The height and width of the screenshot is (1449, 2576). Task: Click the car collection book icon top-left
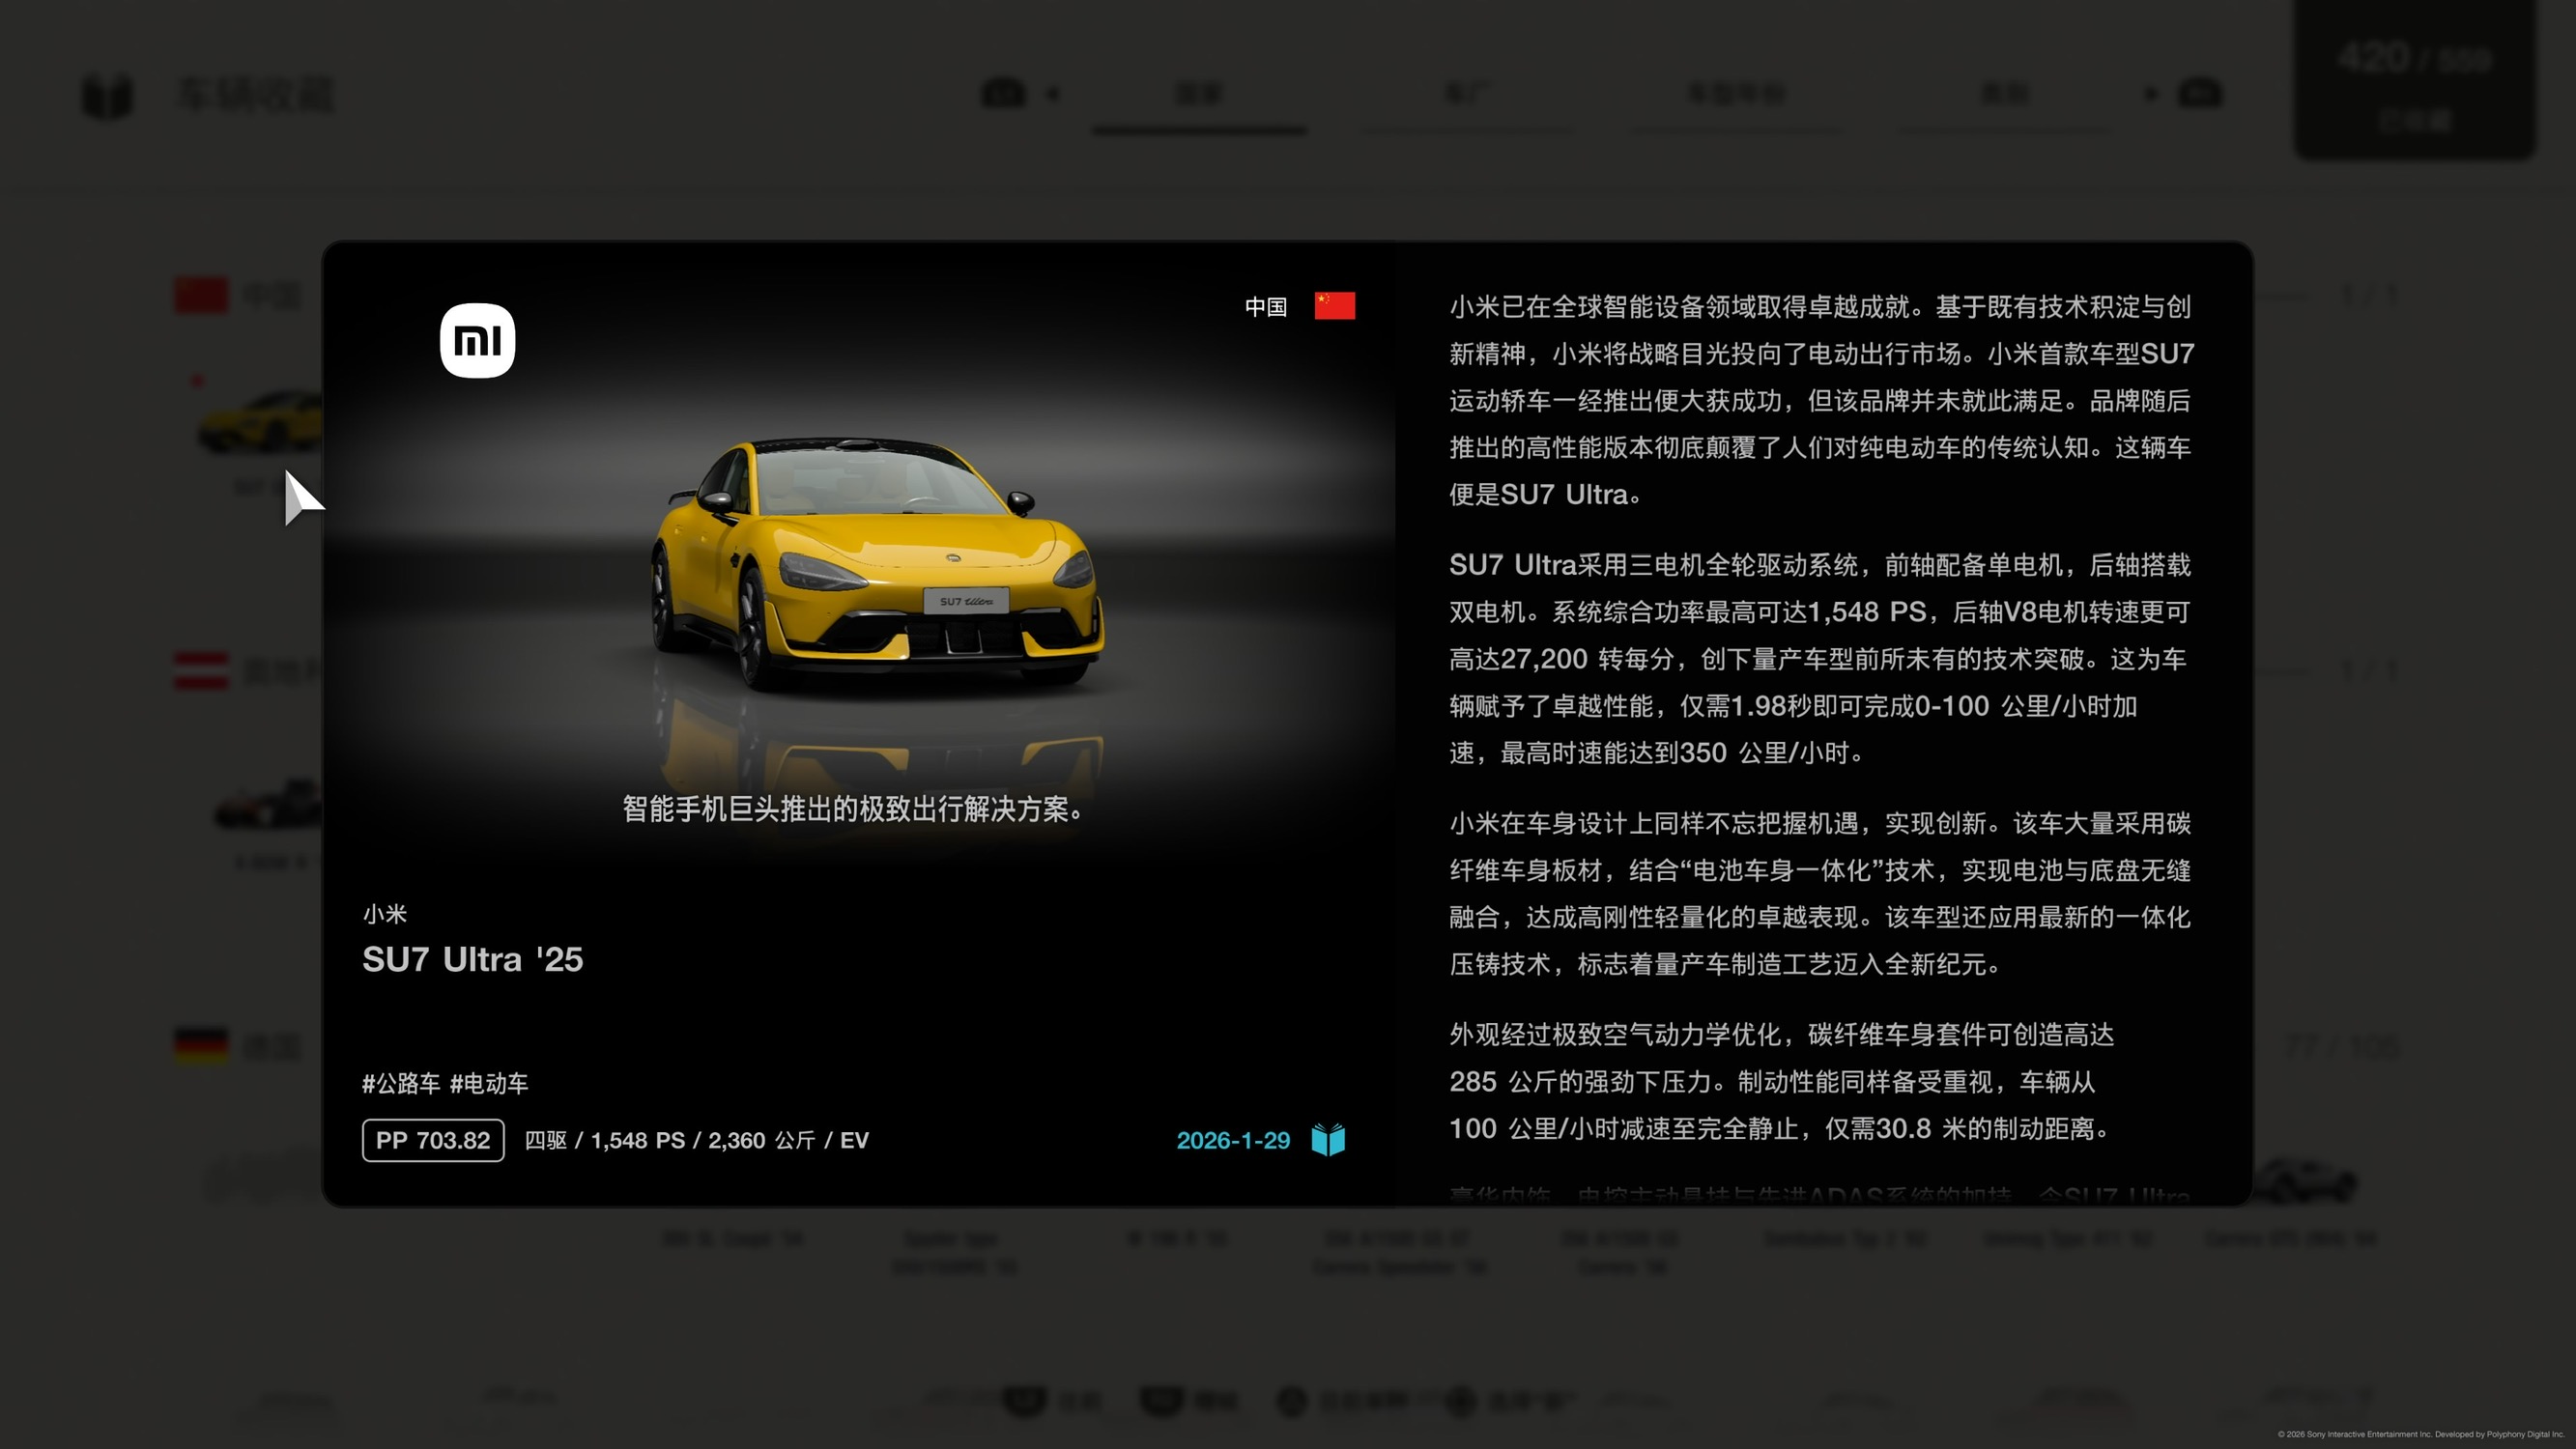coord(107,95)
